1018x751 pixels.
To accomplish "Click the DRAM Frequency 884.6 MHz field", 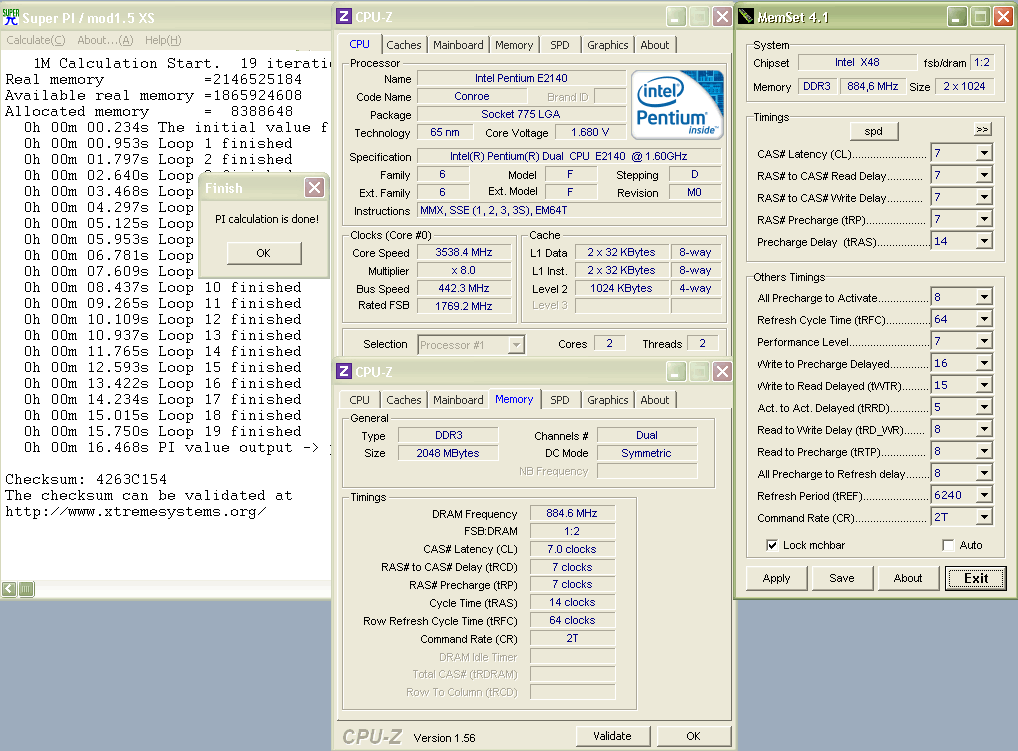I will pyautogui.click(x=572, y=513).
